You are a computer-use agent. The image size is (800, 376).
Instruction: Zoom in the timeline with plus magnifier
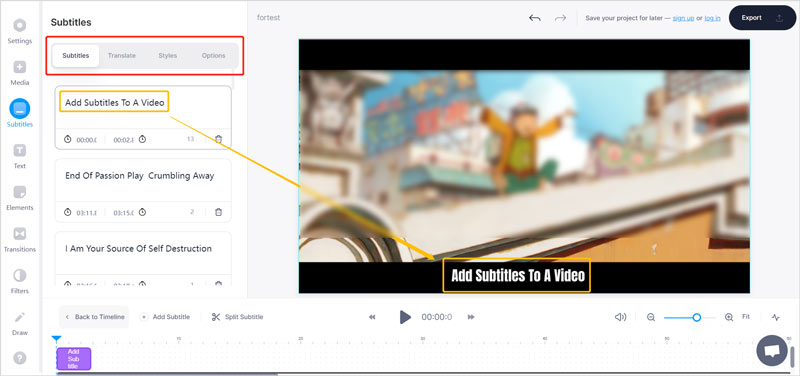pyautogui.click(x=729, y=317)
